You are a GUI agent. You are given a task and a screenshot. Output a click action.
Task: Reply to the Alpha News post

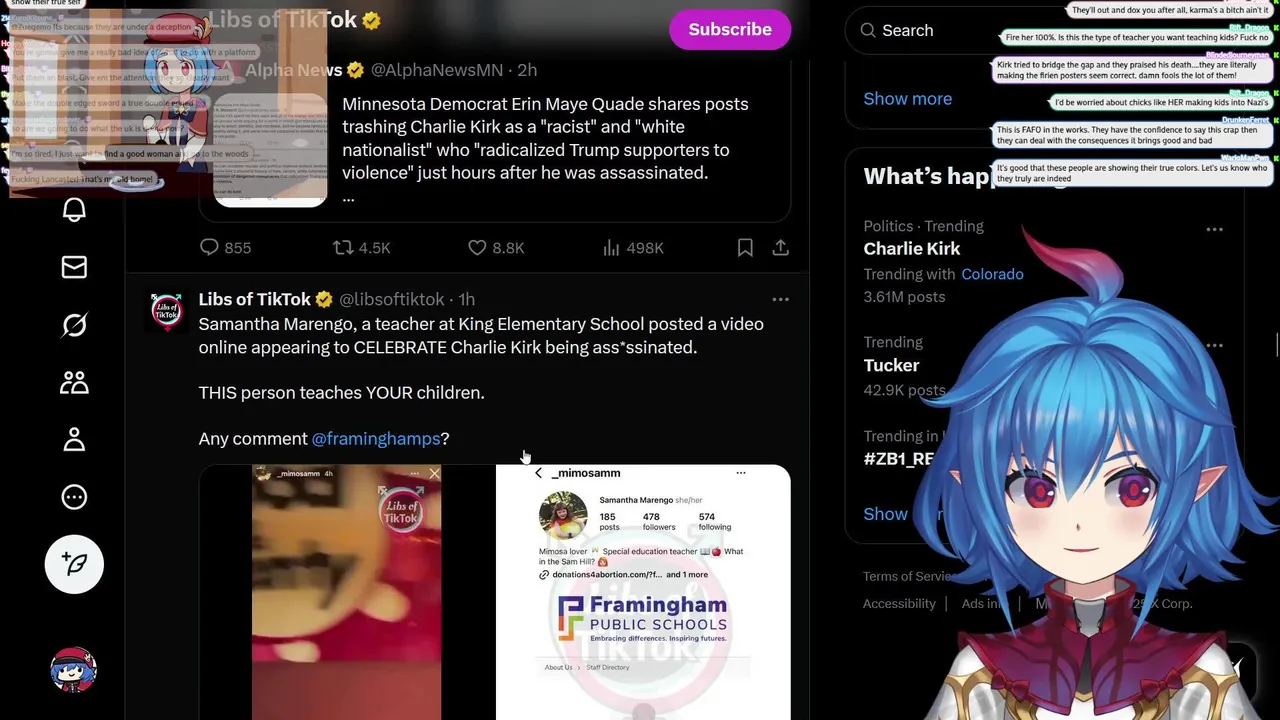pyautogui.click(x=225, y=248)
